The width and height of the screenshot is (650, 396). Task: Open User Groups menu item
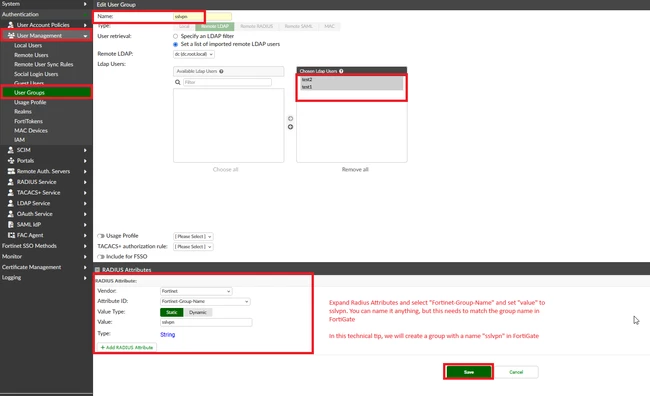(x=29, y=92)
